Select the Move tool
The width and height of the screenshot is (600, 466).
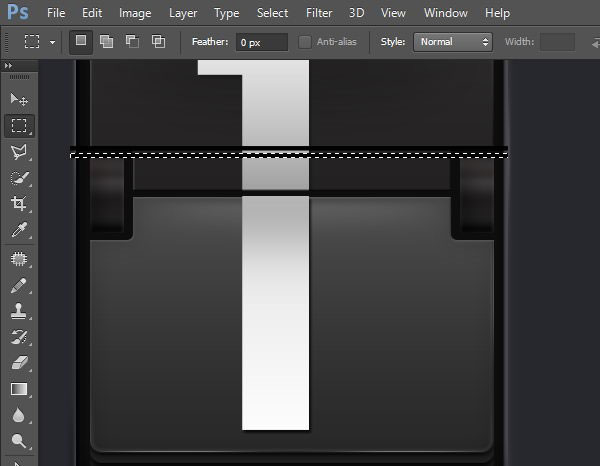(19, 99)
